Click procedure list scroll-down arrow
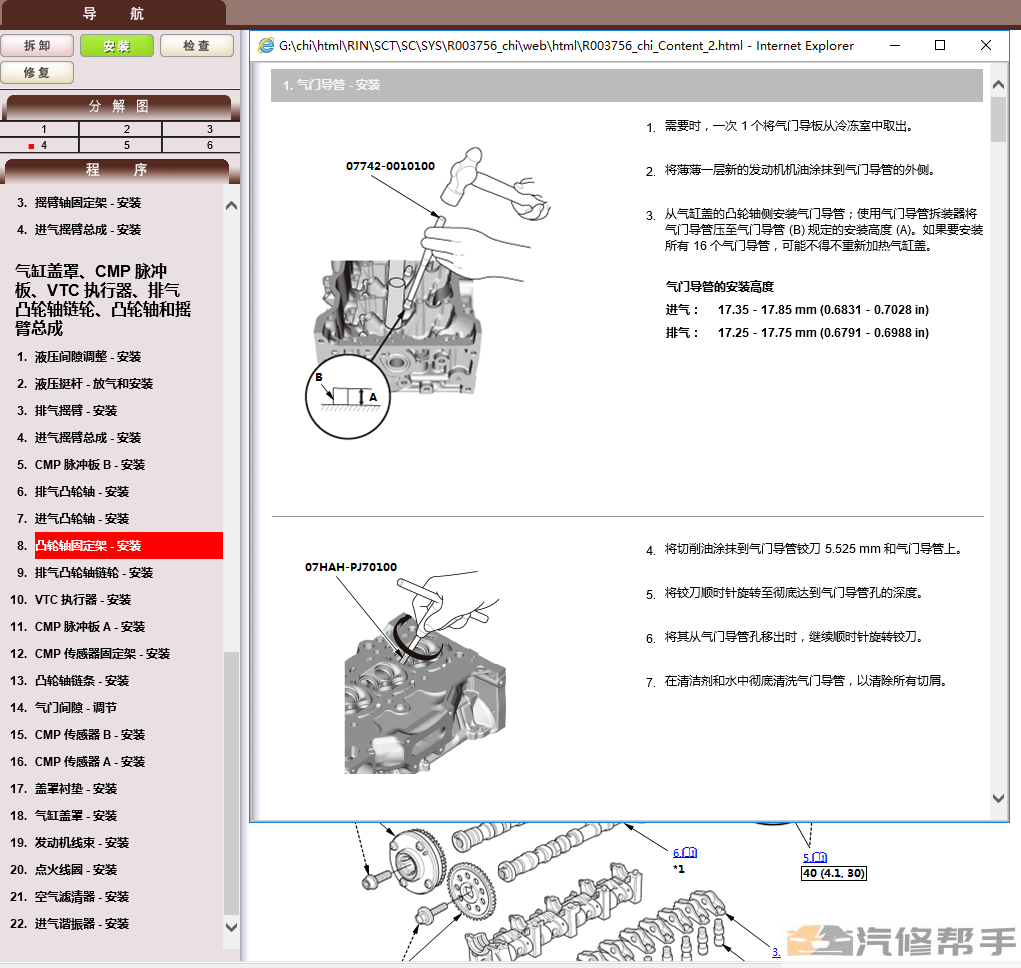The height and width of the screenshot is (968, 1021). coord(231,926)
